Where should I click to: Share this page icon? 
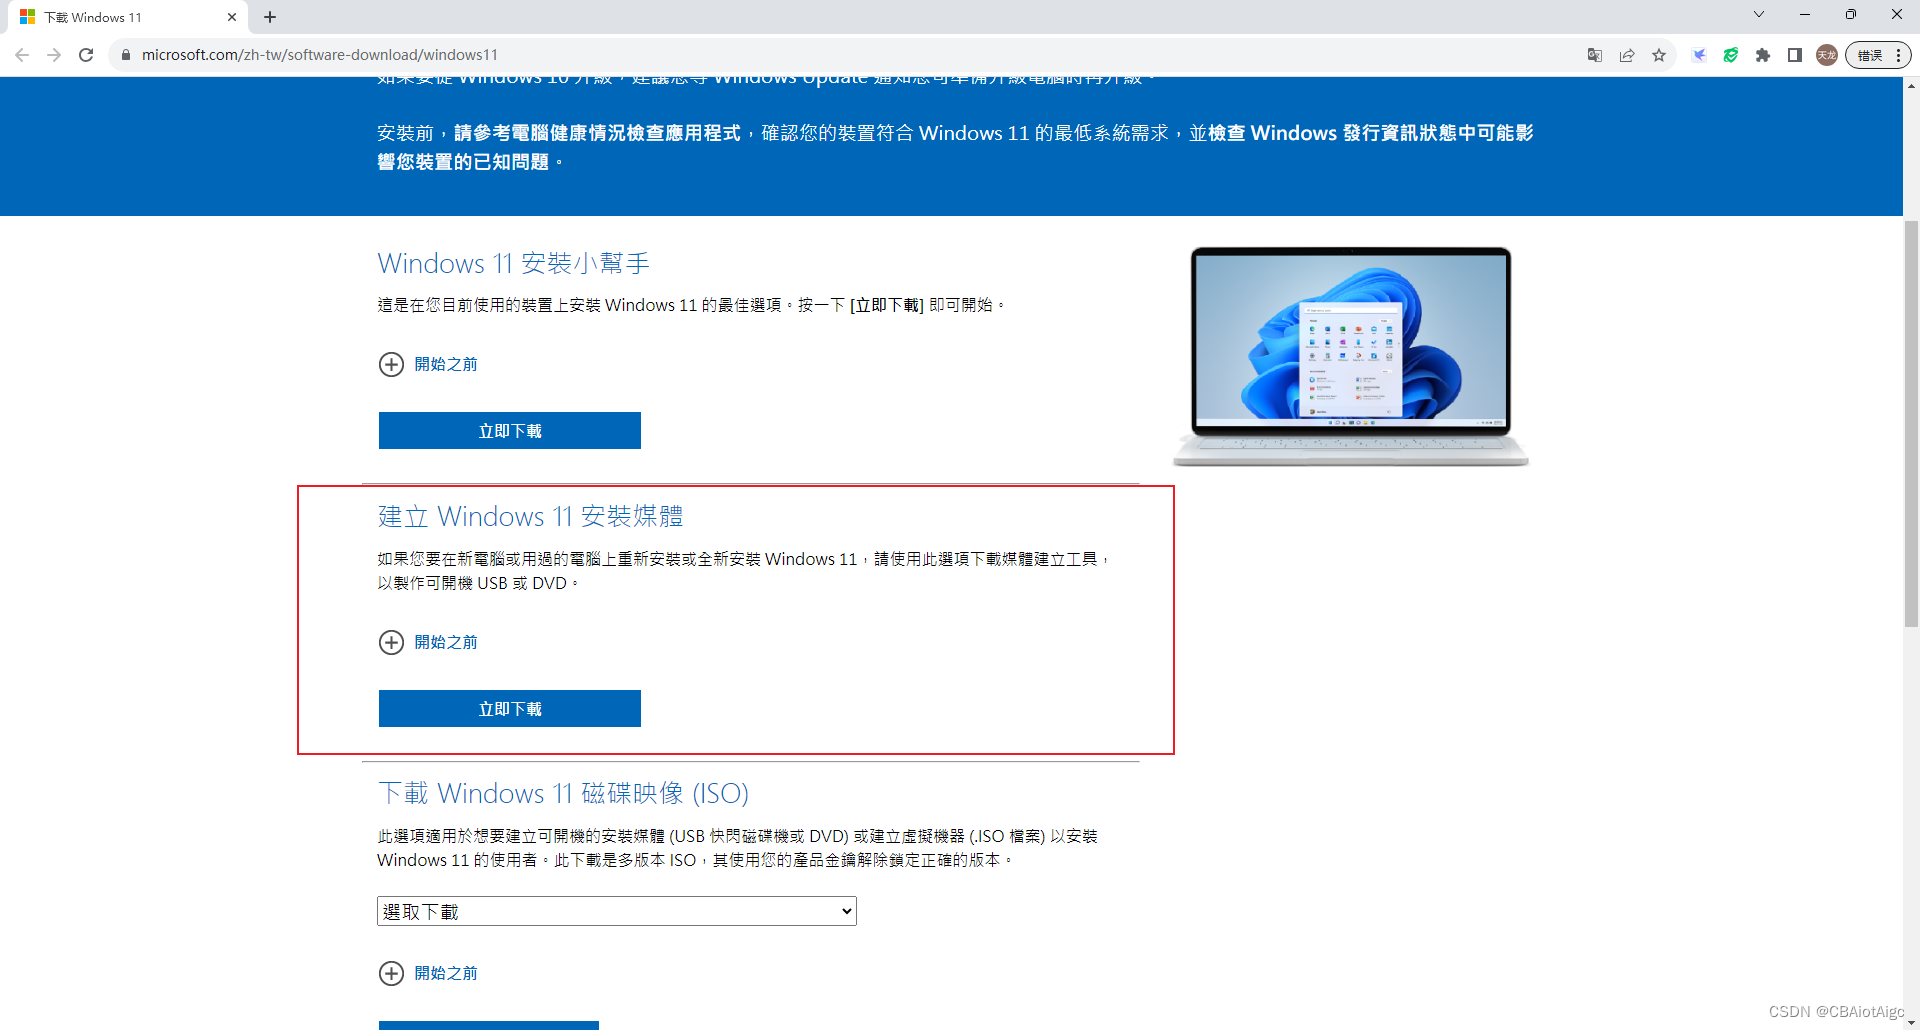(1627, 55)
